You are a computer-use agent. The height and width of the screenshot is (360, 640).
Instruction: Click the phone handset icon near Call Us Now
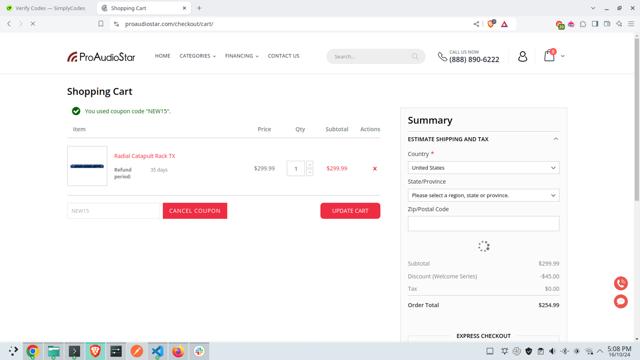[x=442, y=57]
